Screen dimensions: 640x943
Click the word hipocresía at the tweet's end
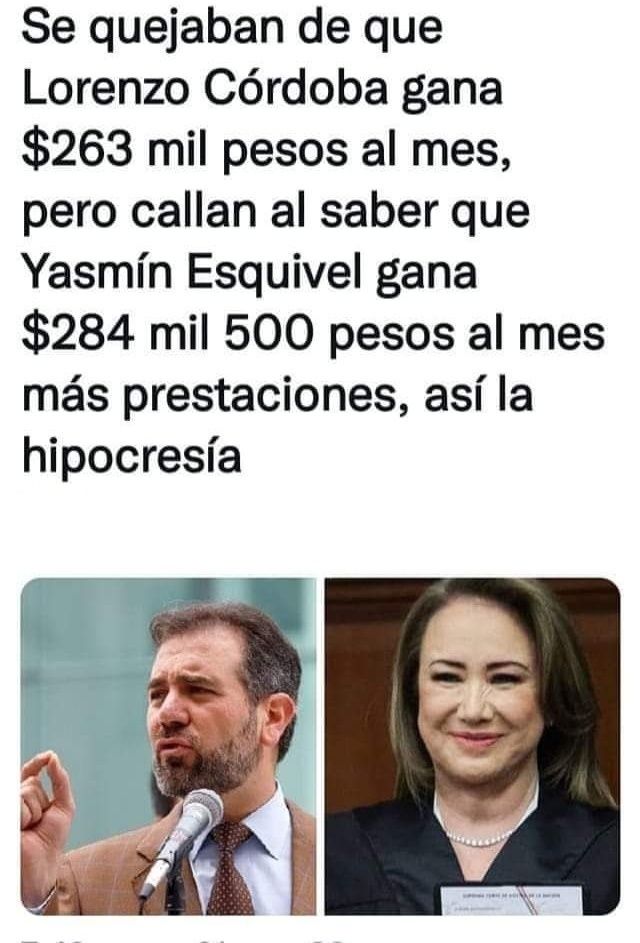(132, 456)
